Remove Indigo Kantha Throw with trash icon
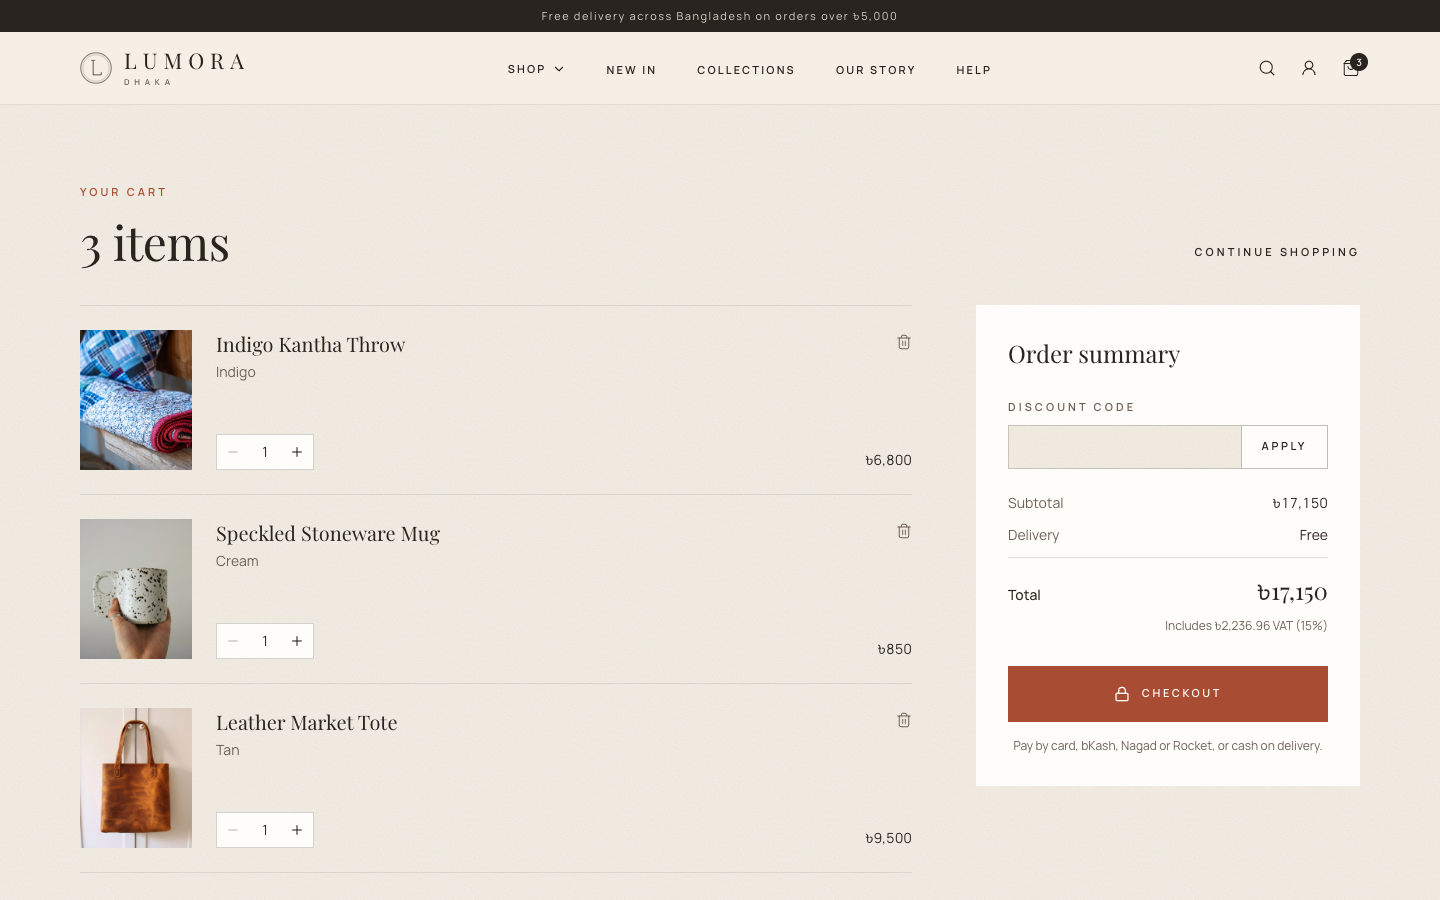Screen dimensions: 1440x900 click(x=904, y=342)
